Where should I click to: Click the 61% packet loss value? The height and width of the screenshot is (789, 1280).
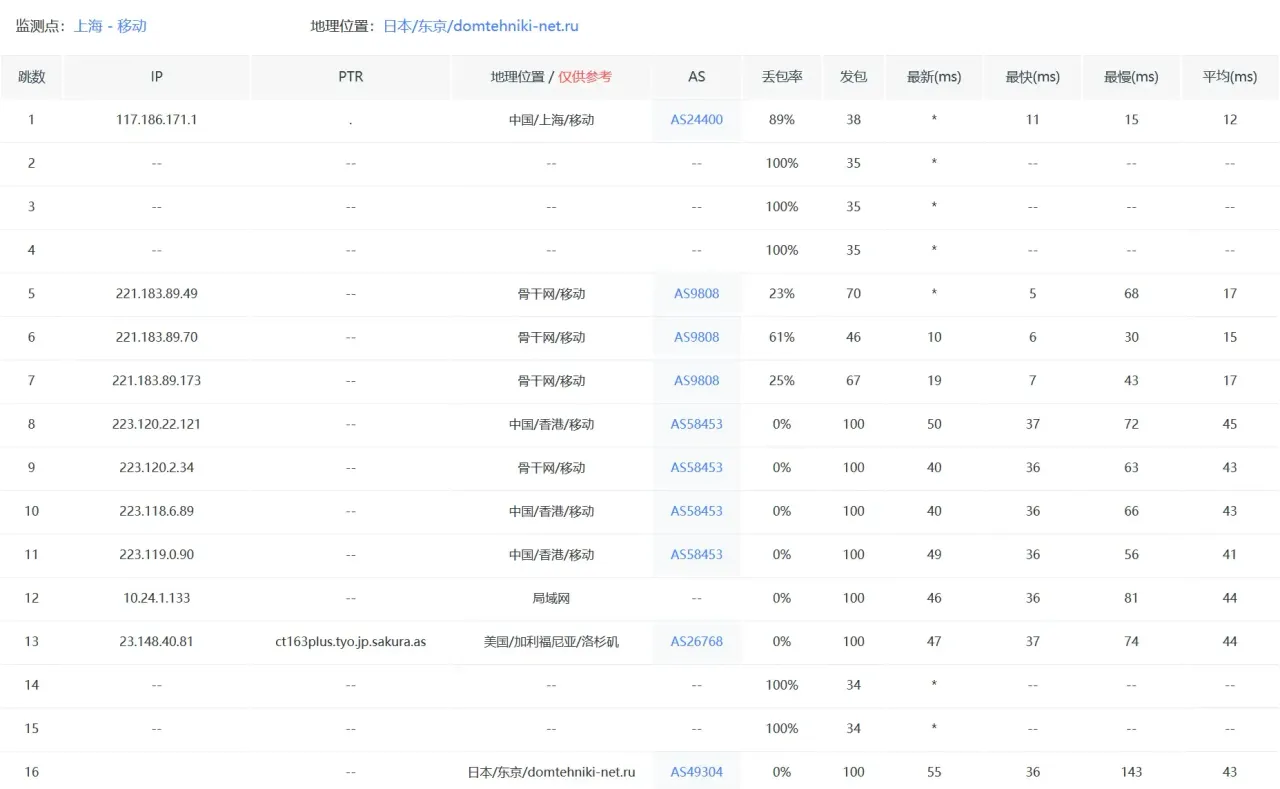coord(782,337)
